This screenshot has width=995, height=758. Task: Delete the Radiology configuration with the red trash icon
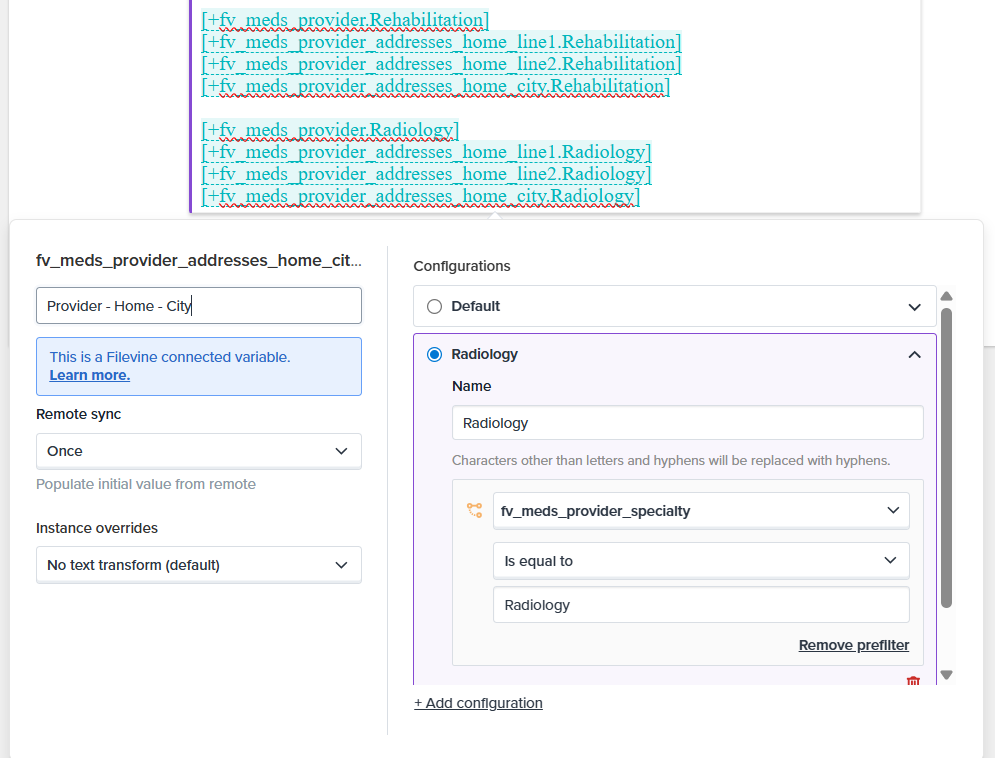click(x=912, y=681)
